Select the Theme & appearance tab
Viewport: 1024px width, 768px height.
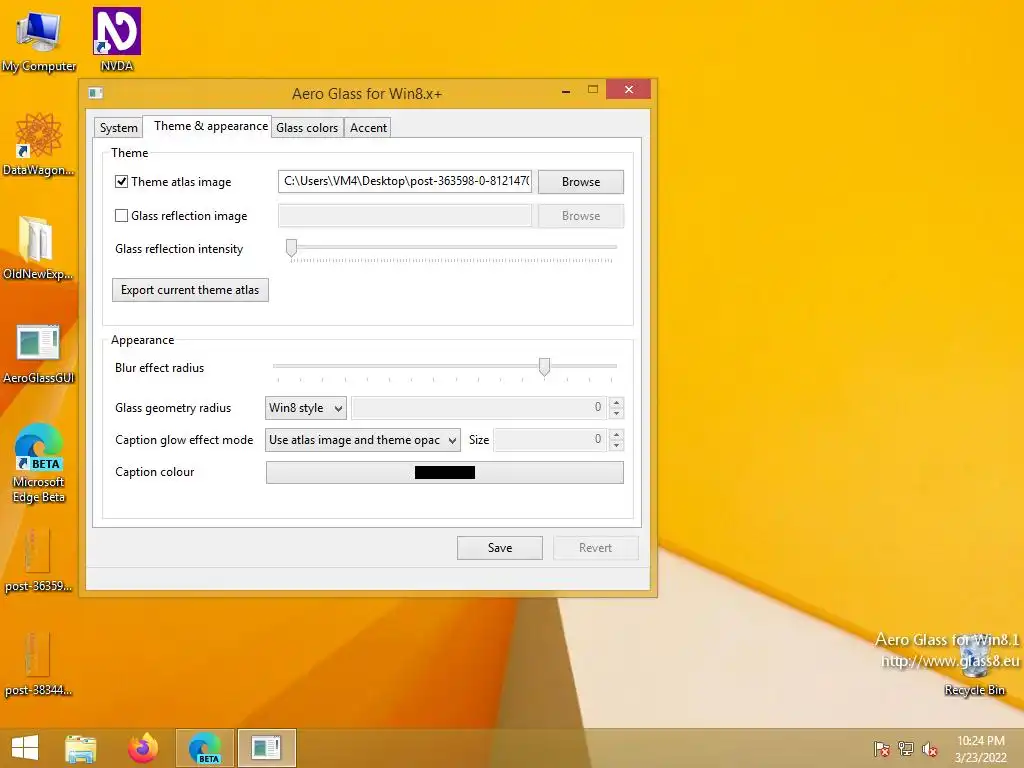tap(210, 125)
